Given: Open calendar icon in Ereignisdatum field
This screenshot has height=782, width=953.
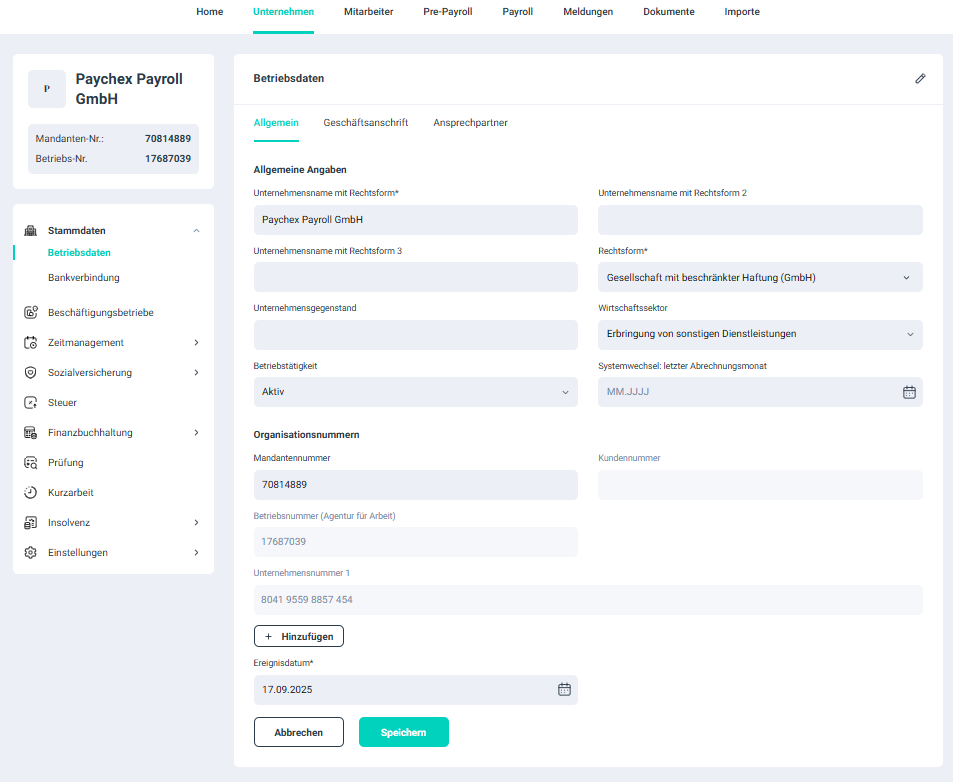Looking at the screenshot, I should [x=564, y=689].
